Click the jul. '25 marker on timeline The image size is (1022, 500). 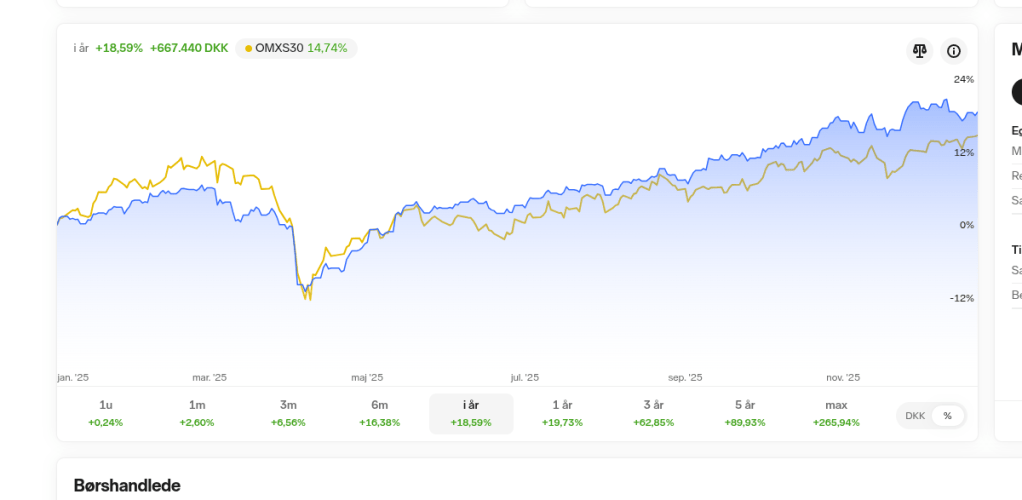tap(525, 378)
